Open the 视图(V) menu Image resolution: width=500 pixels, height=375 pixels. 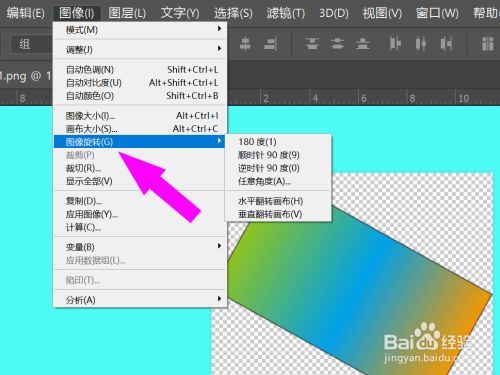coord(382,13)
